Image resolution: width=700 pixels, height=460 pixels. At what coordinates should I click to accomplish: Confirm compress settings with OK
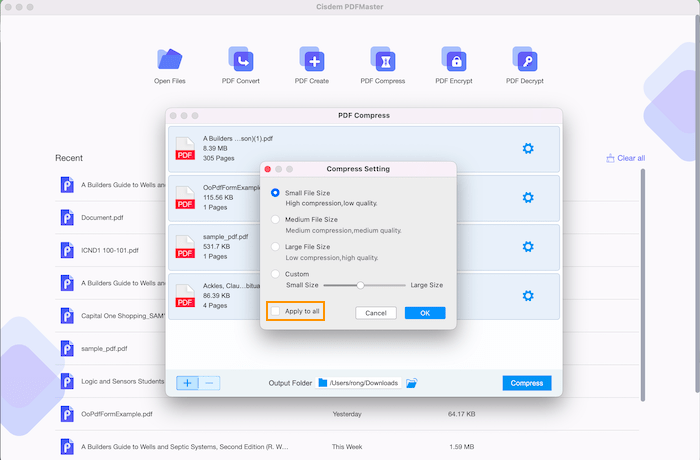(x=425, y=313)
